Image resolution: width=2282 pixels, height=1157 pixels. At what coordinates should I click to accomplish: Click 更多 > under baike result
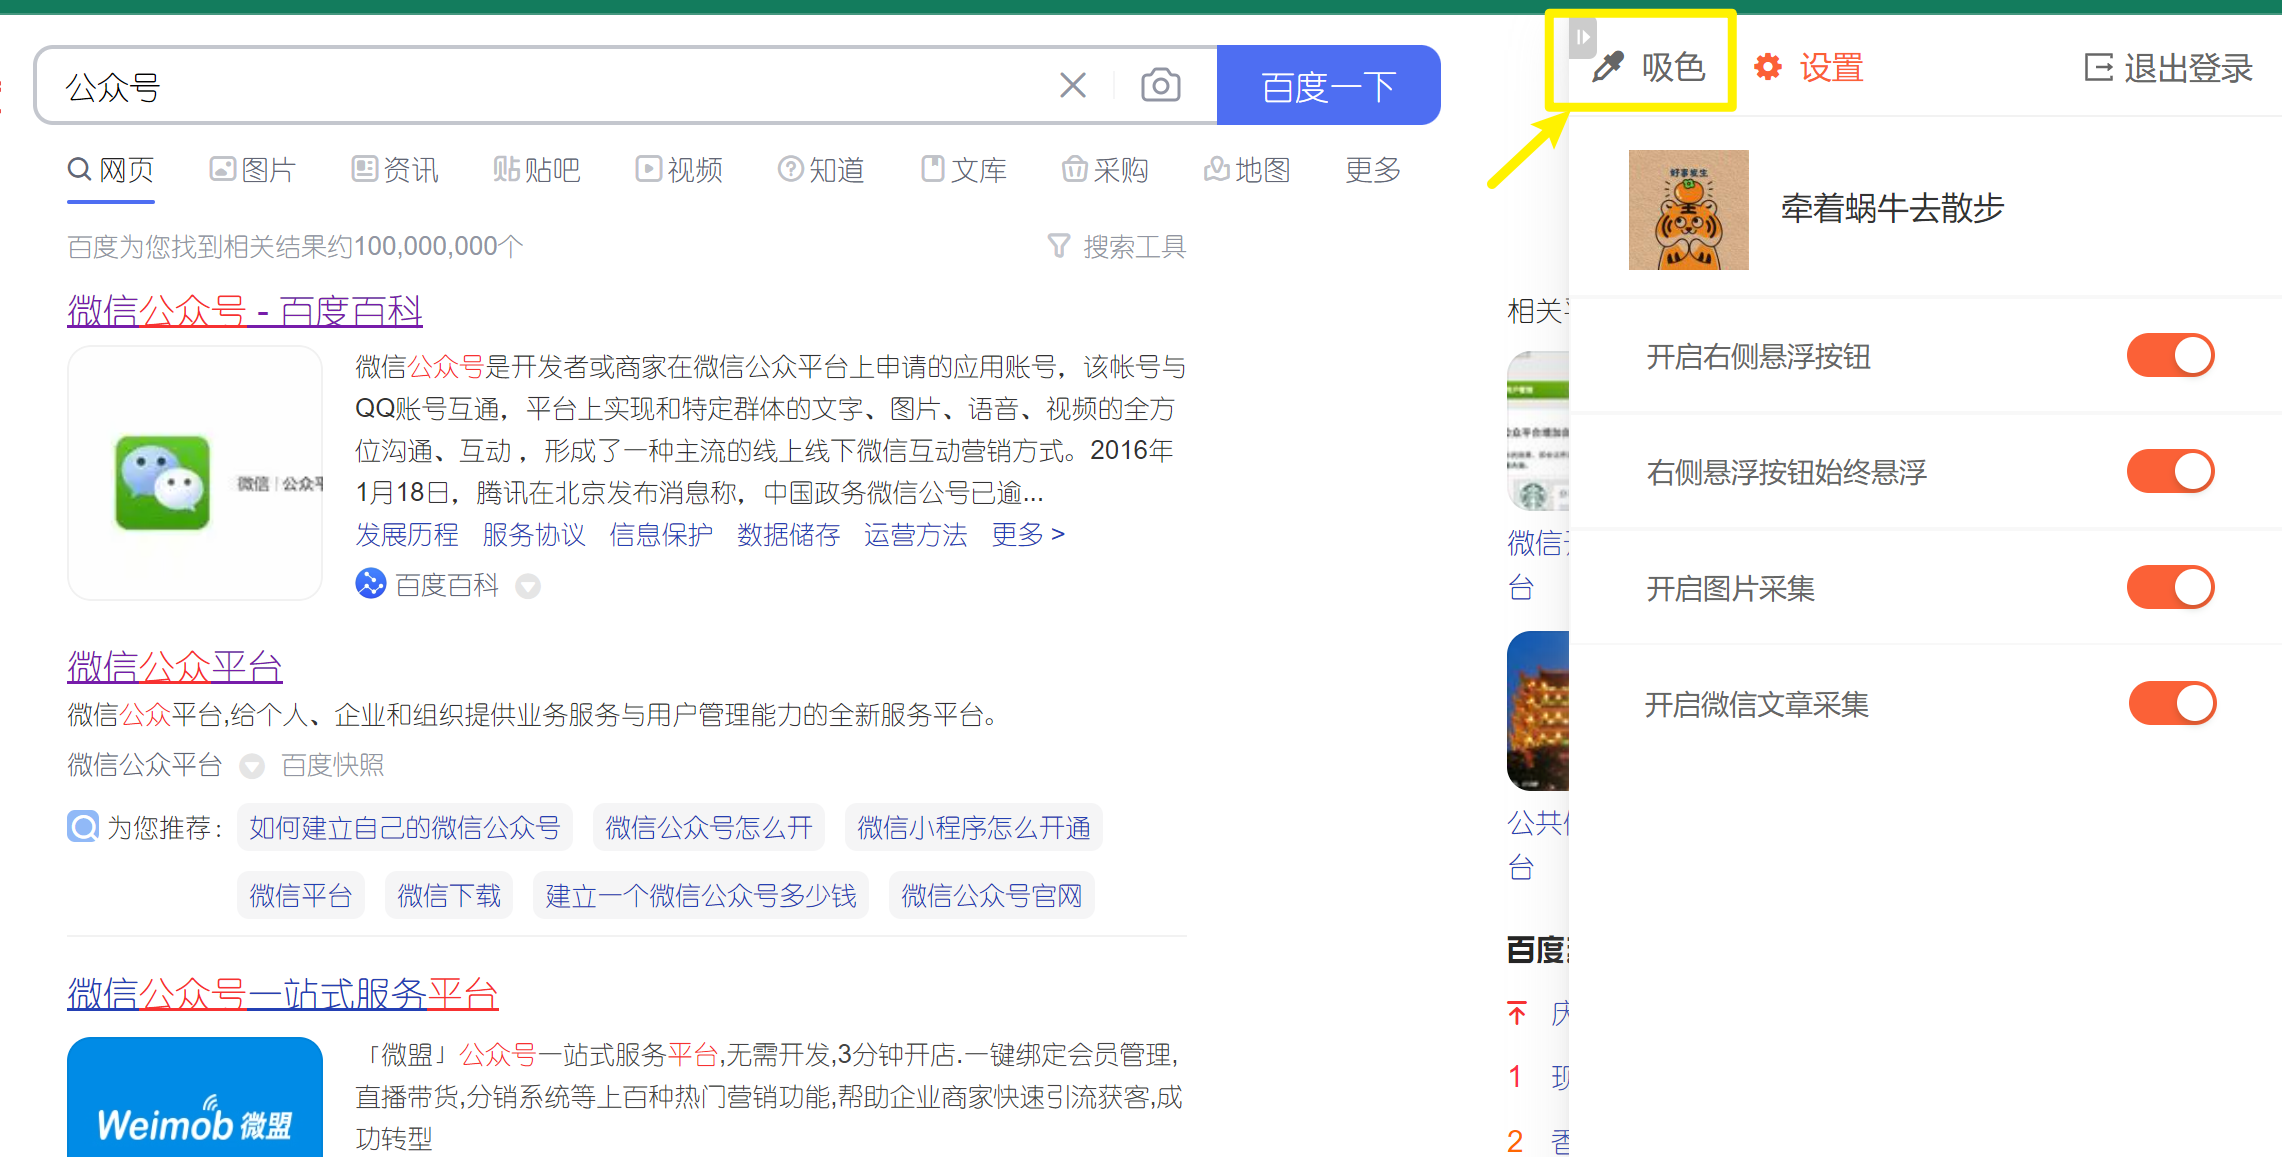click(x=1028, y=535)
